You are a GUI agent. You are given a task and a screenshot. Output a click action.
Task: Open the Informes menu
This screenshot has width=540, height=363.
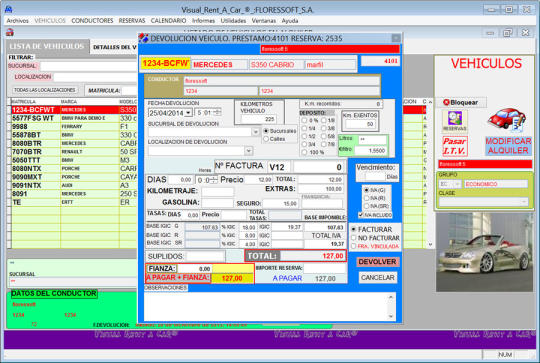pyautogui.click(x=203, y=21)
